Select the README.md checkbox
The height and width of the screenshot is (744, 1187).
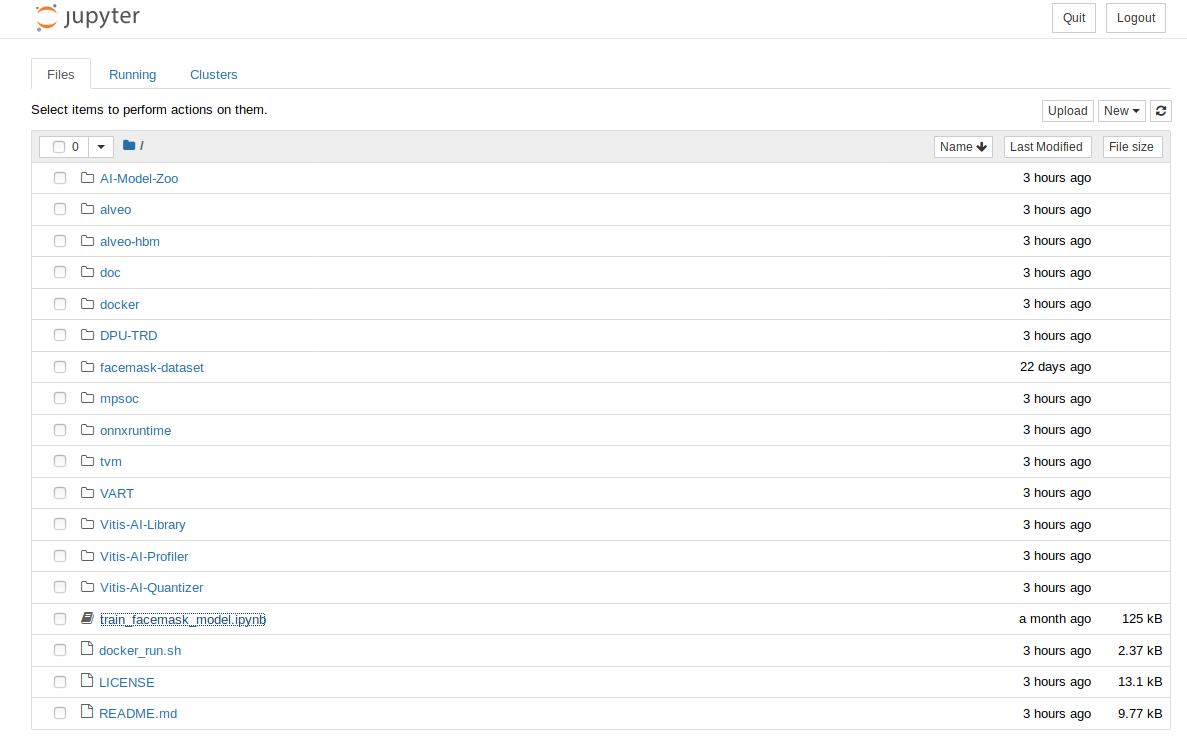(60, 713)
